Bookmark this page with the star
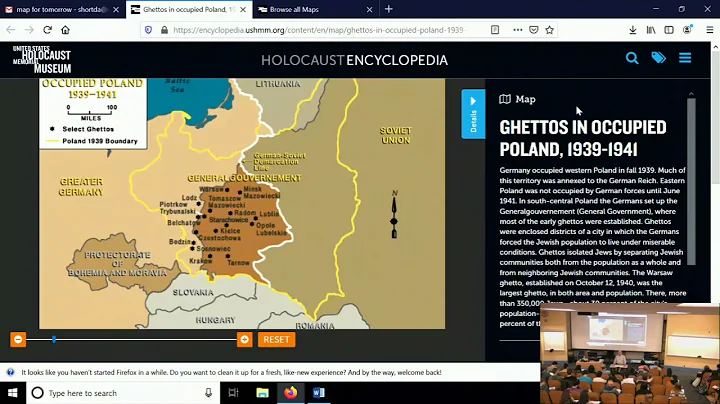 pos(550,30)
